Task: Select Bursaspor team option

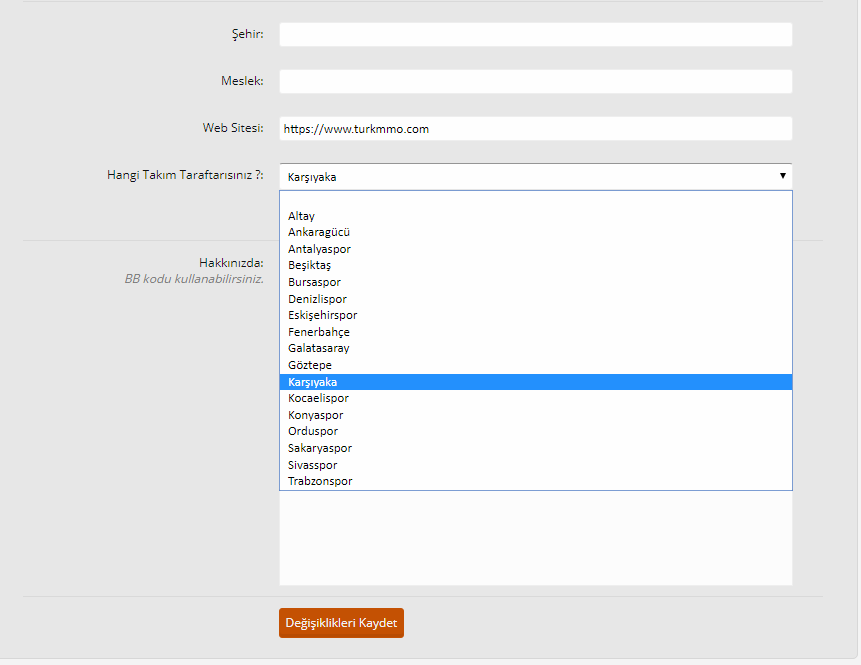Action: pyautogui.click(x=314, y=282)
